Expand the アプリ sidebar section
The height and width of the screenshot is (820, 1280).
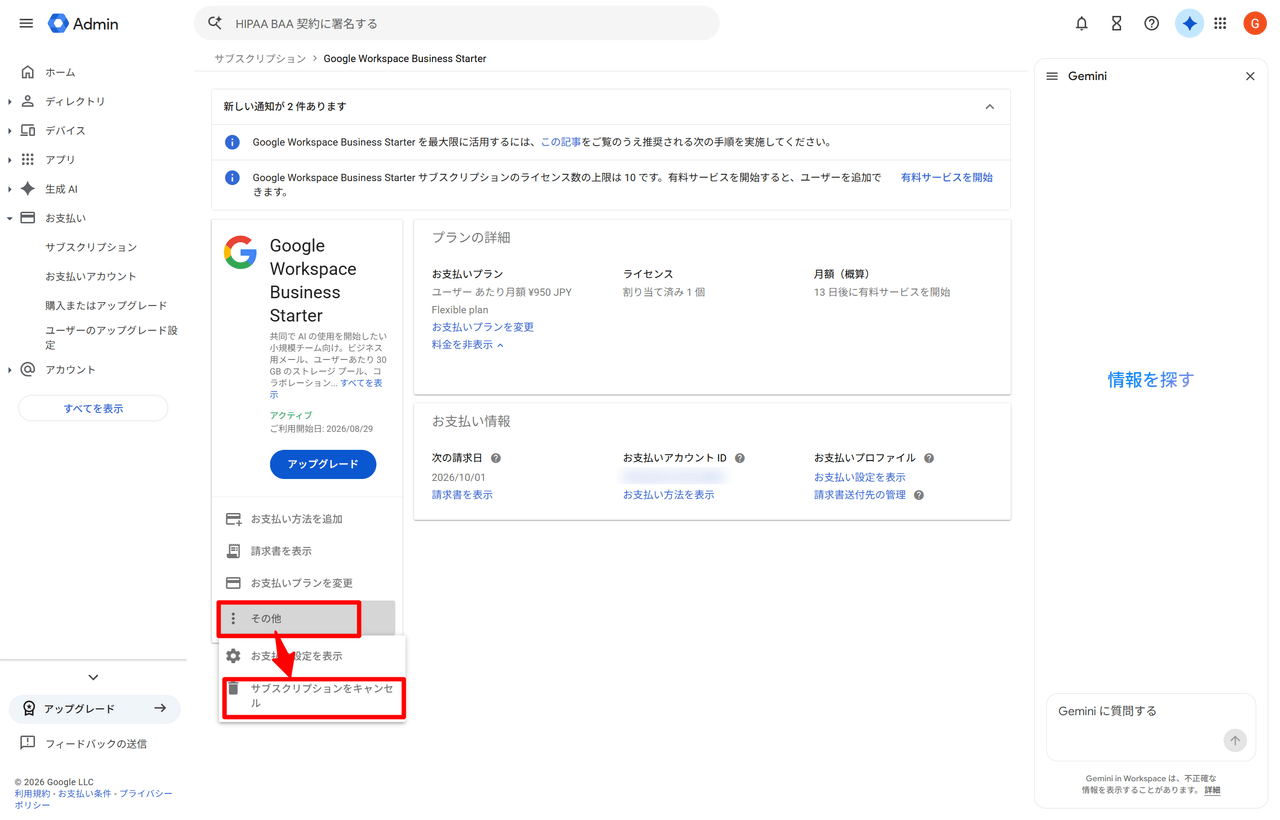pyautogui.click(x=10, y=160)
